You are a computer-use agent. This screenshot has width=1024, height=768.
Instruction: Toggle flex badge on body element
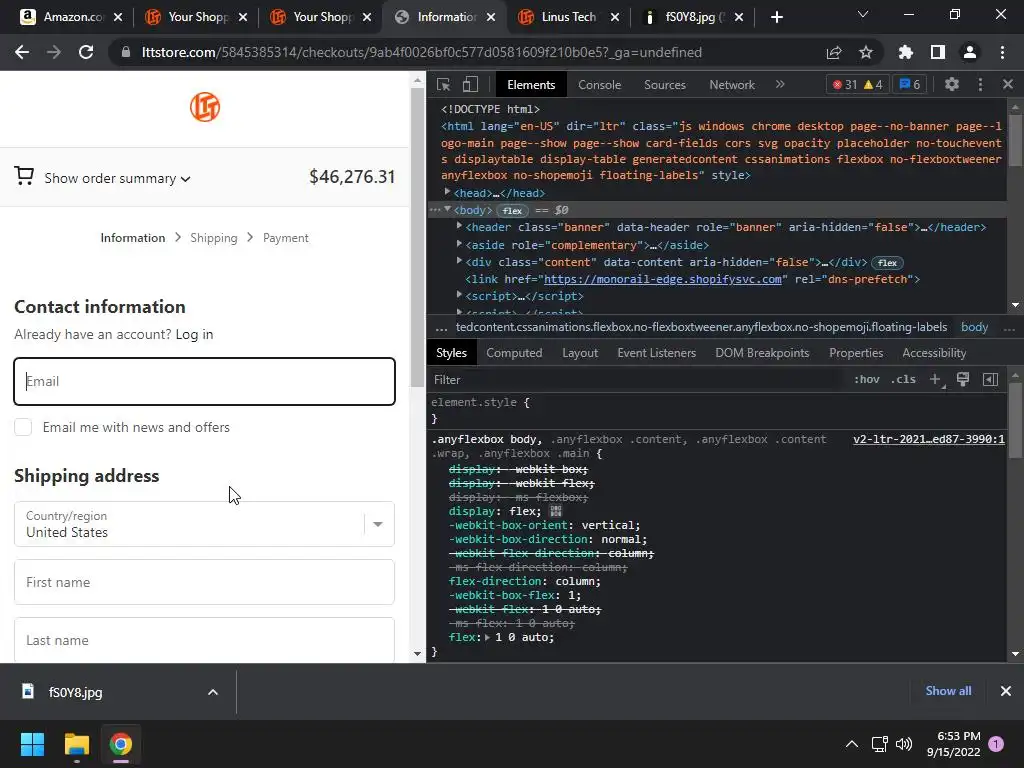[512, 210]
